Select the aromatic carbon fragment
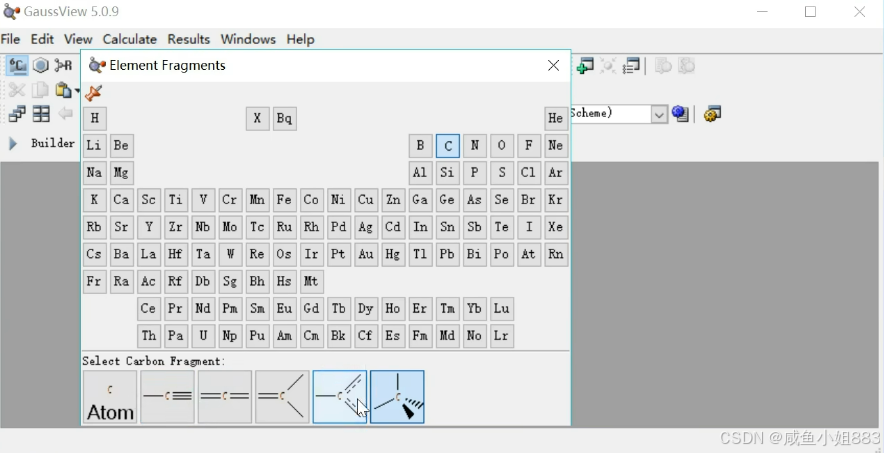The width and height of the screenshot is (884, 453). click(340, 397)
